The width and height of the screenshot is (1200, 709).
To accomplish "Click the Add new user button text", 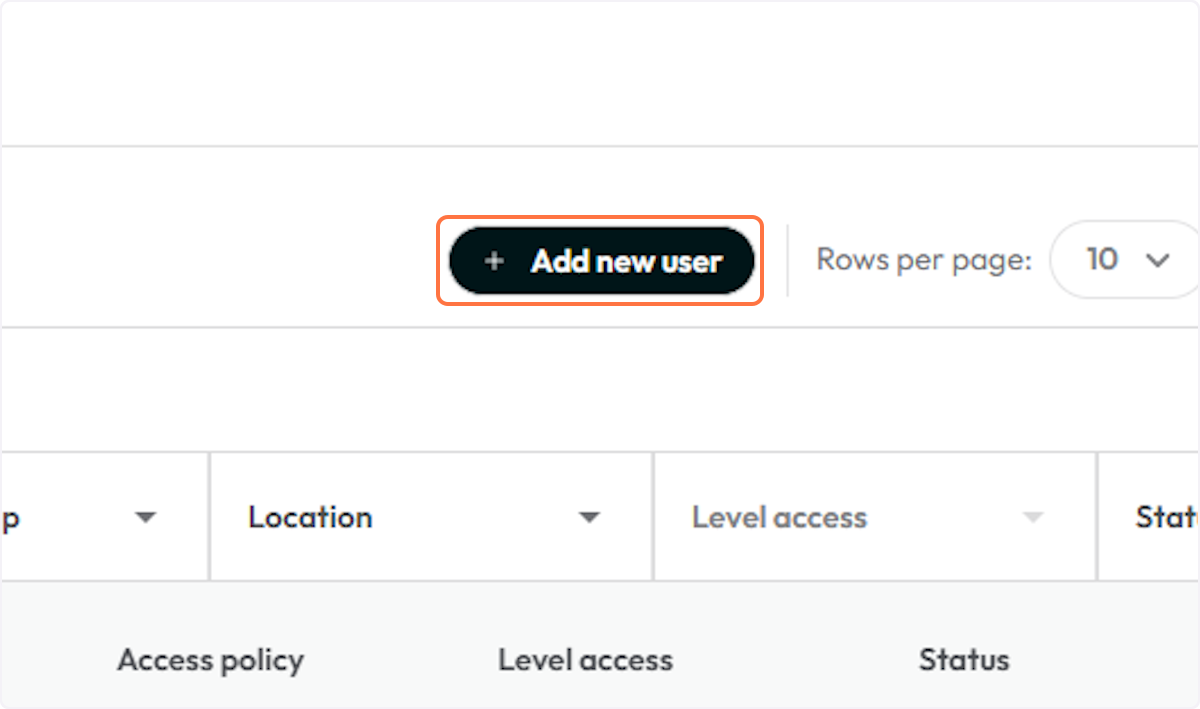I will click(x=626, y=262).
